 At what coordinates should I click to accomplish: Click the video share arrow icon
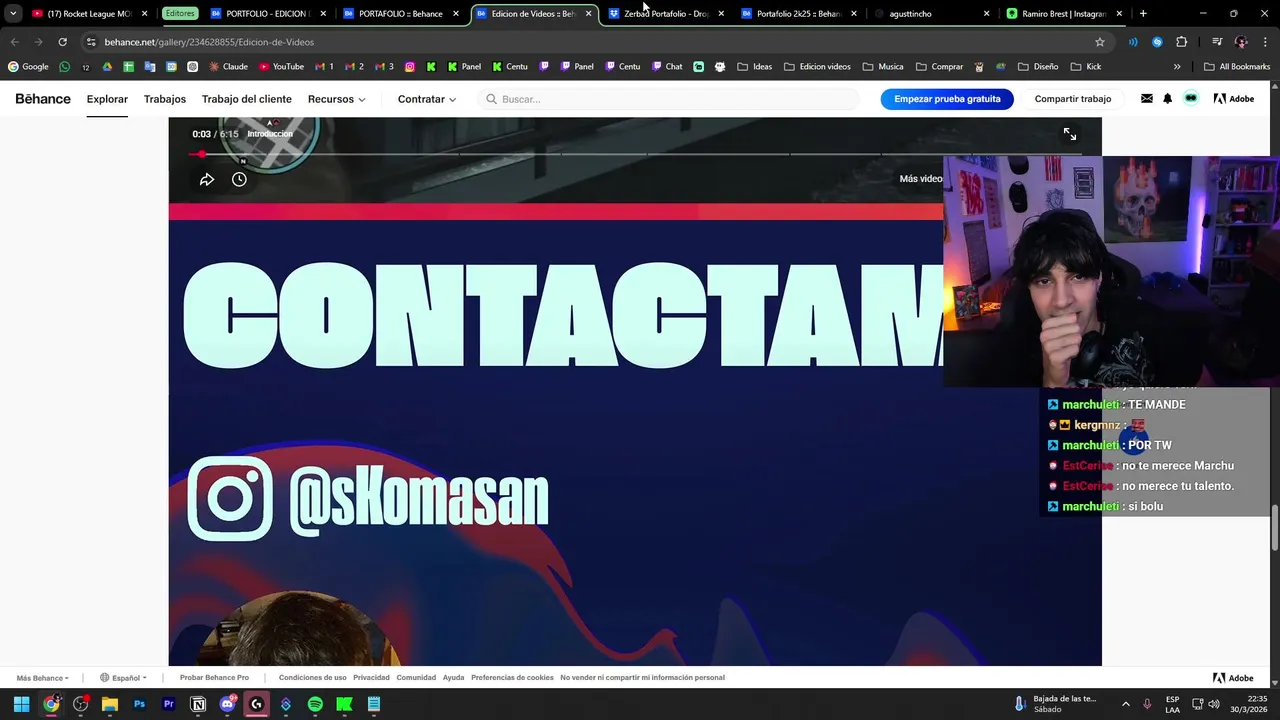click(207, 180)
